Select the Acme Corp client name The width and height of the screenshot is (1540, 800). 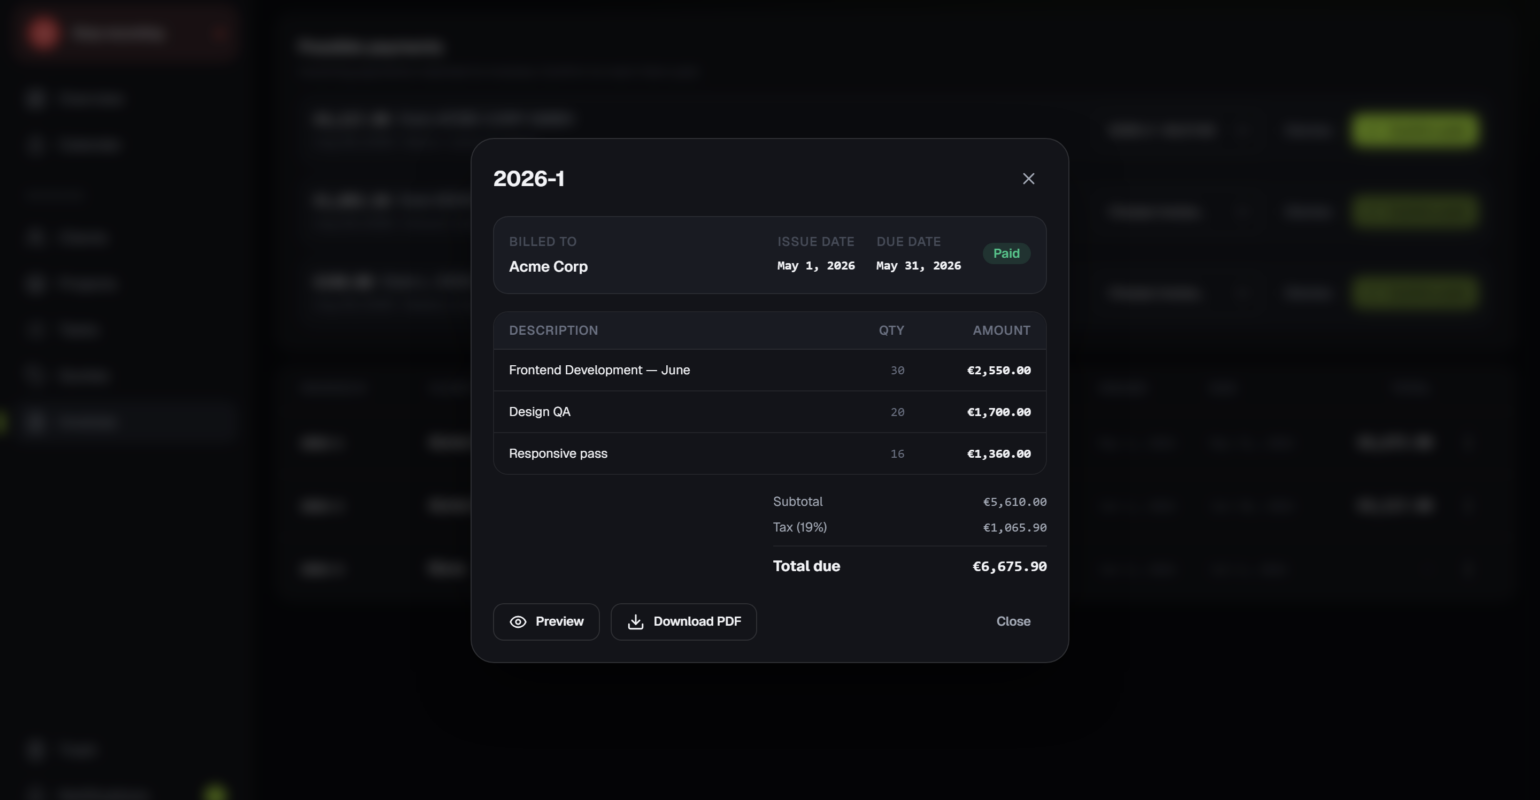(x=548, y=267)
